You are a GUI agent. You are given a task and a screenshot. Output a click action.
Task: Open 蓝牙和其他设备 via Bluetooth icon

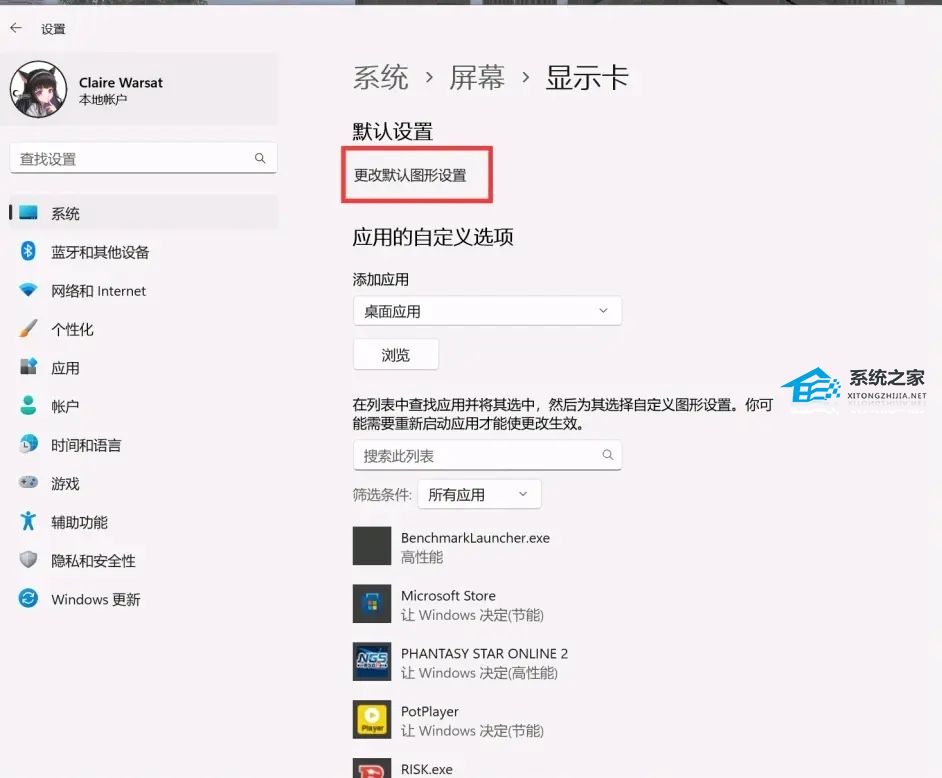tap(29, 252)
